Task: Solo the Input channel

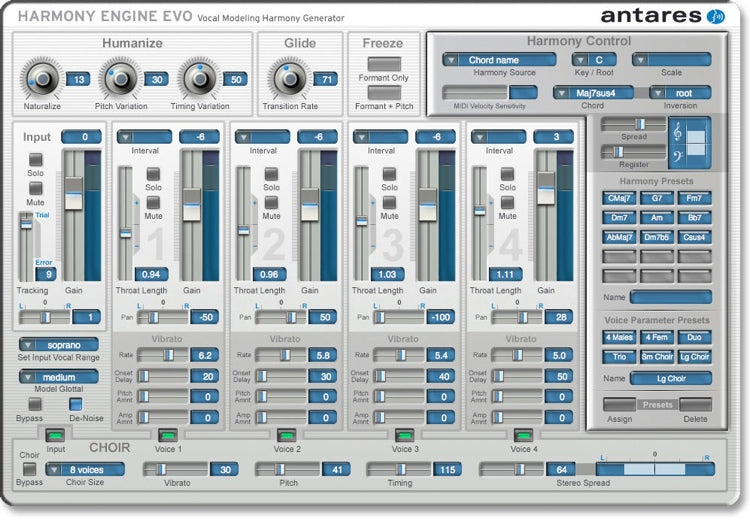Action: pos(36,160)
